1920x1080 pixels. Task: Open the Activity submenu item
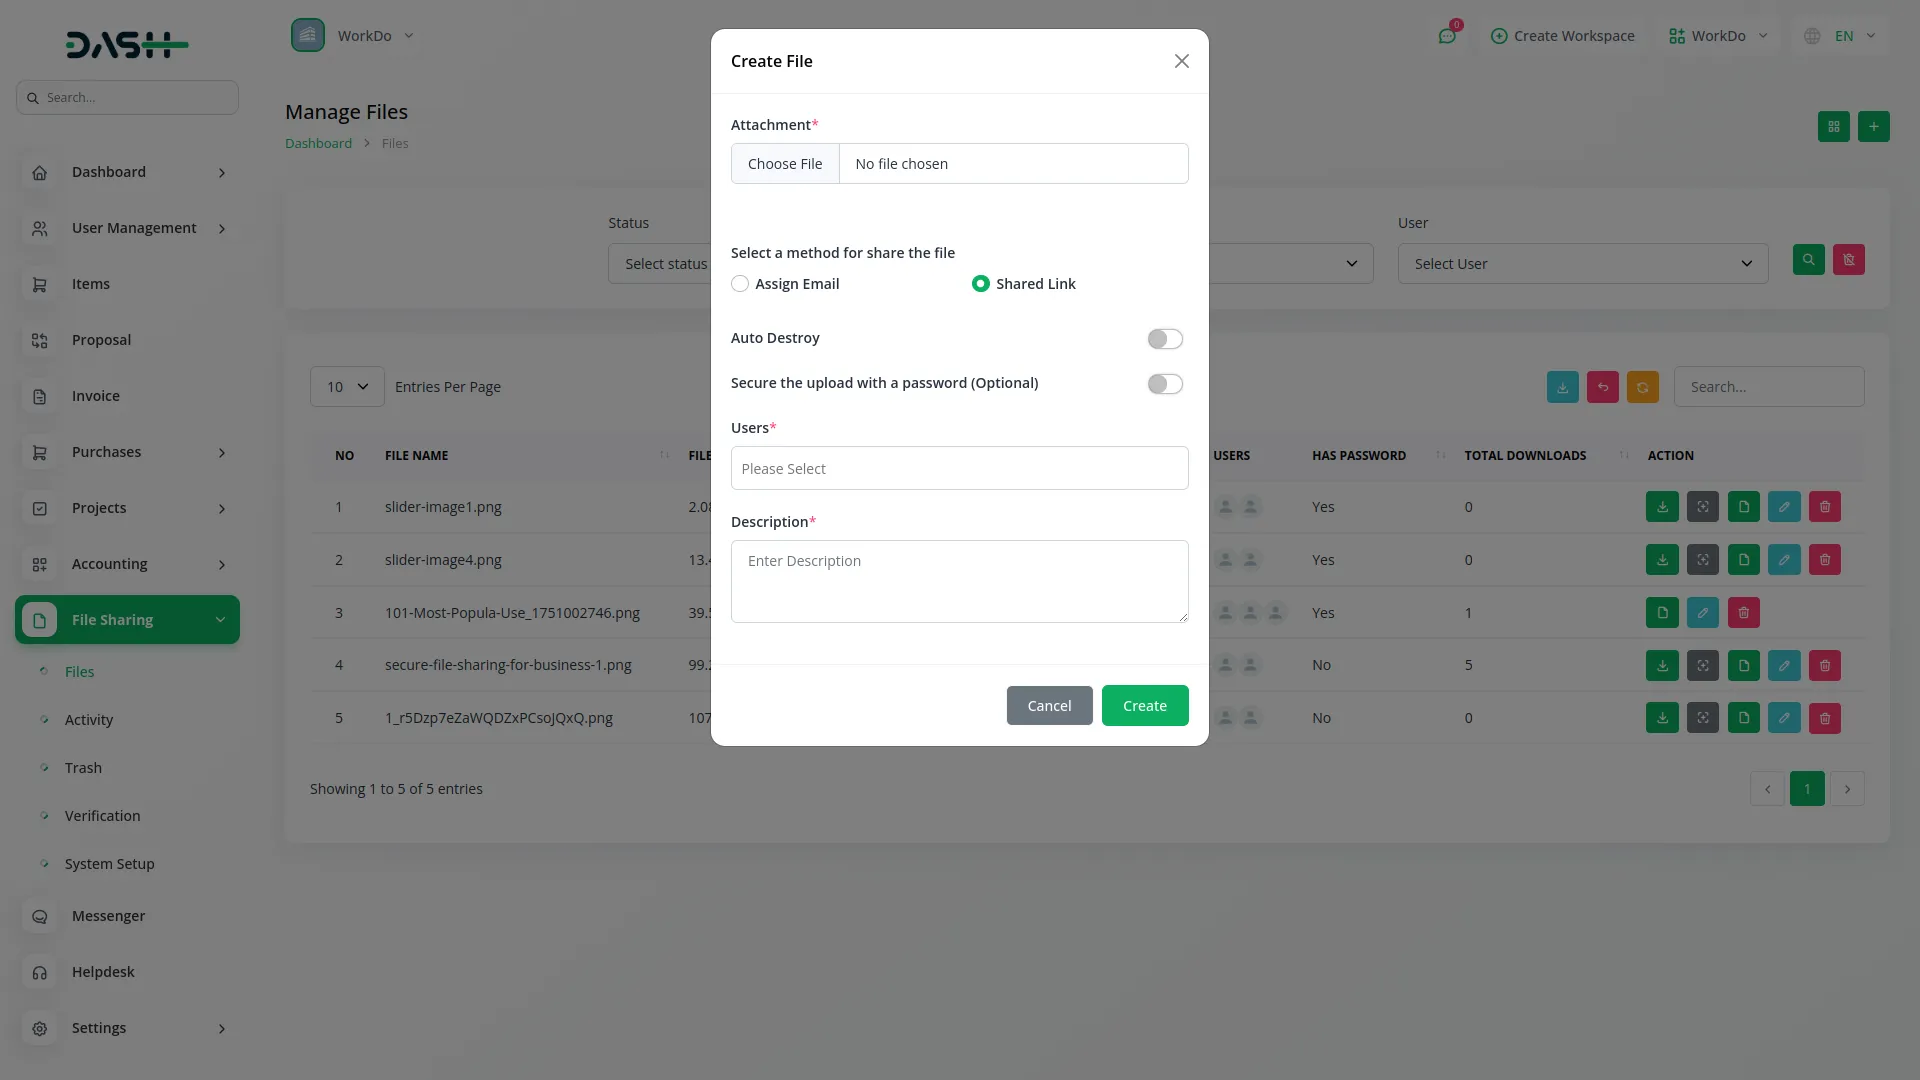[89, 720]
